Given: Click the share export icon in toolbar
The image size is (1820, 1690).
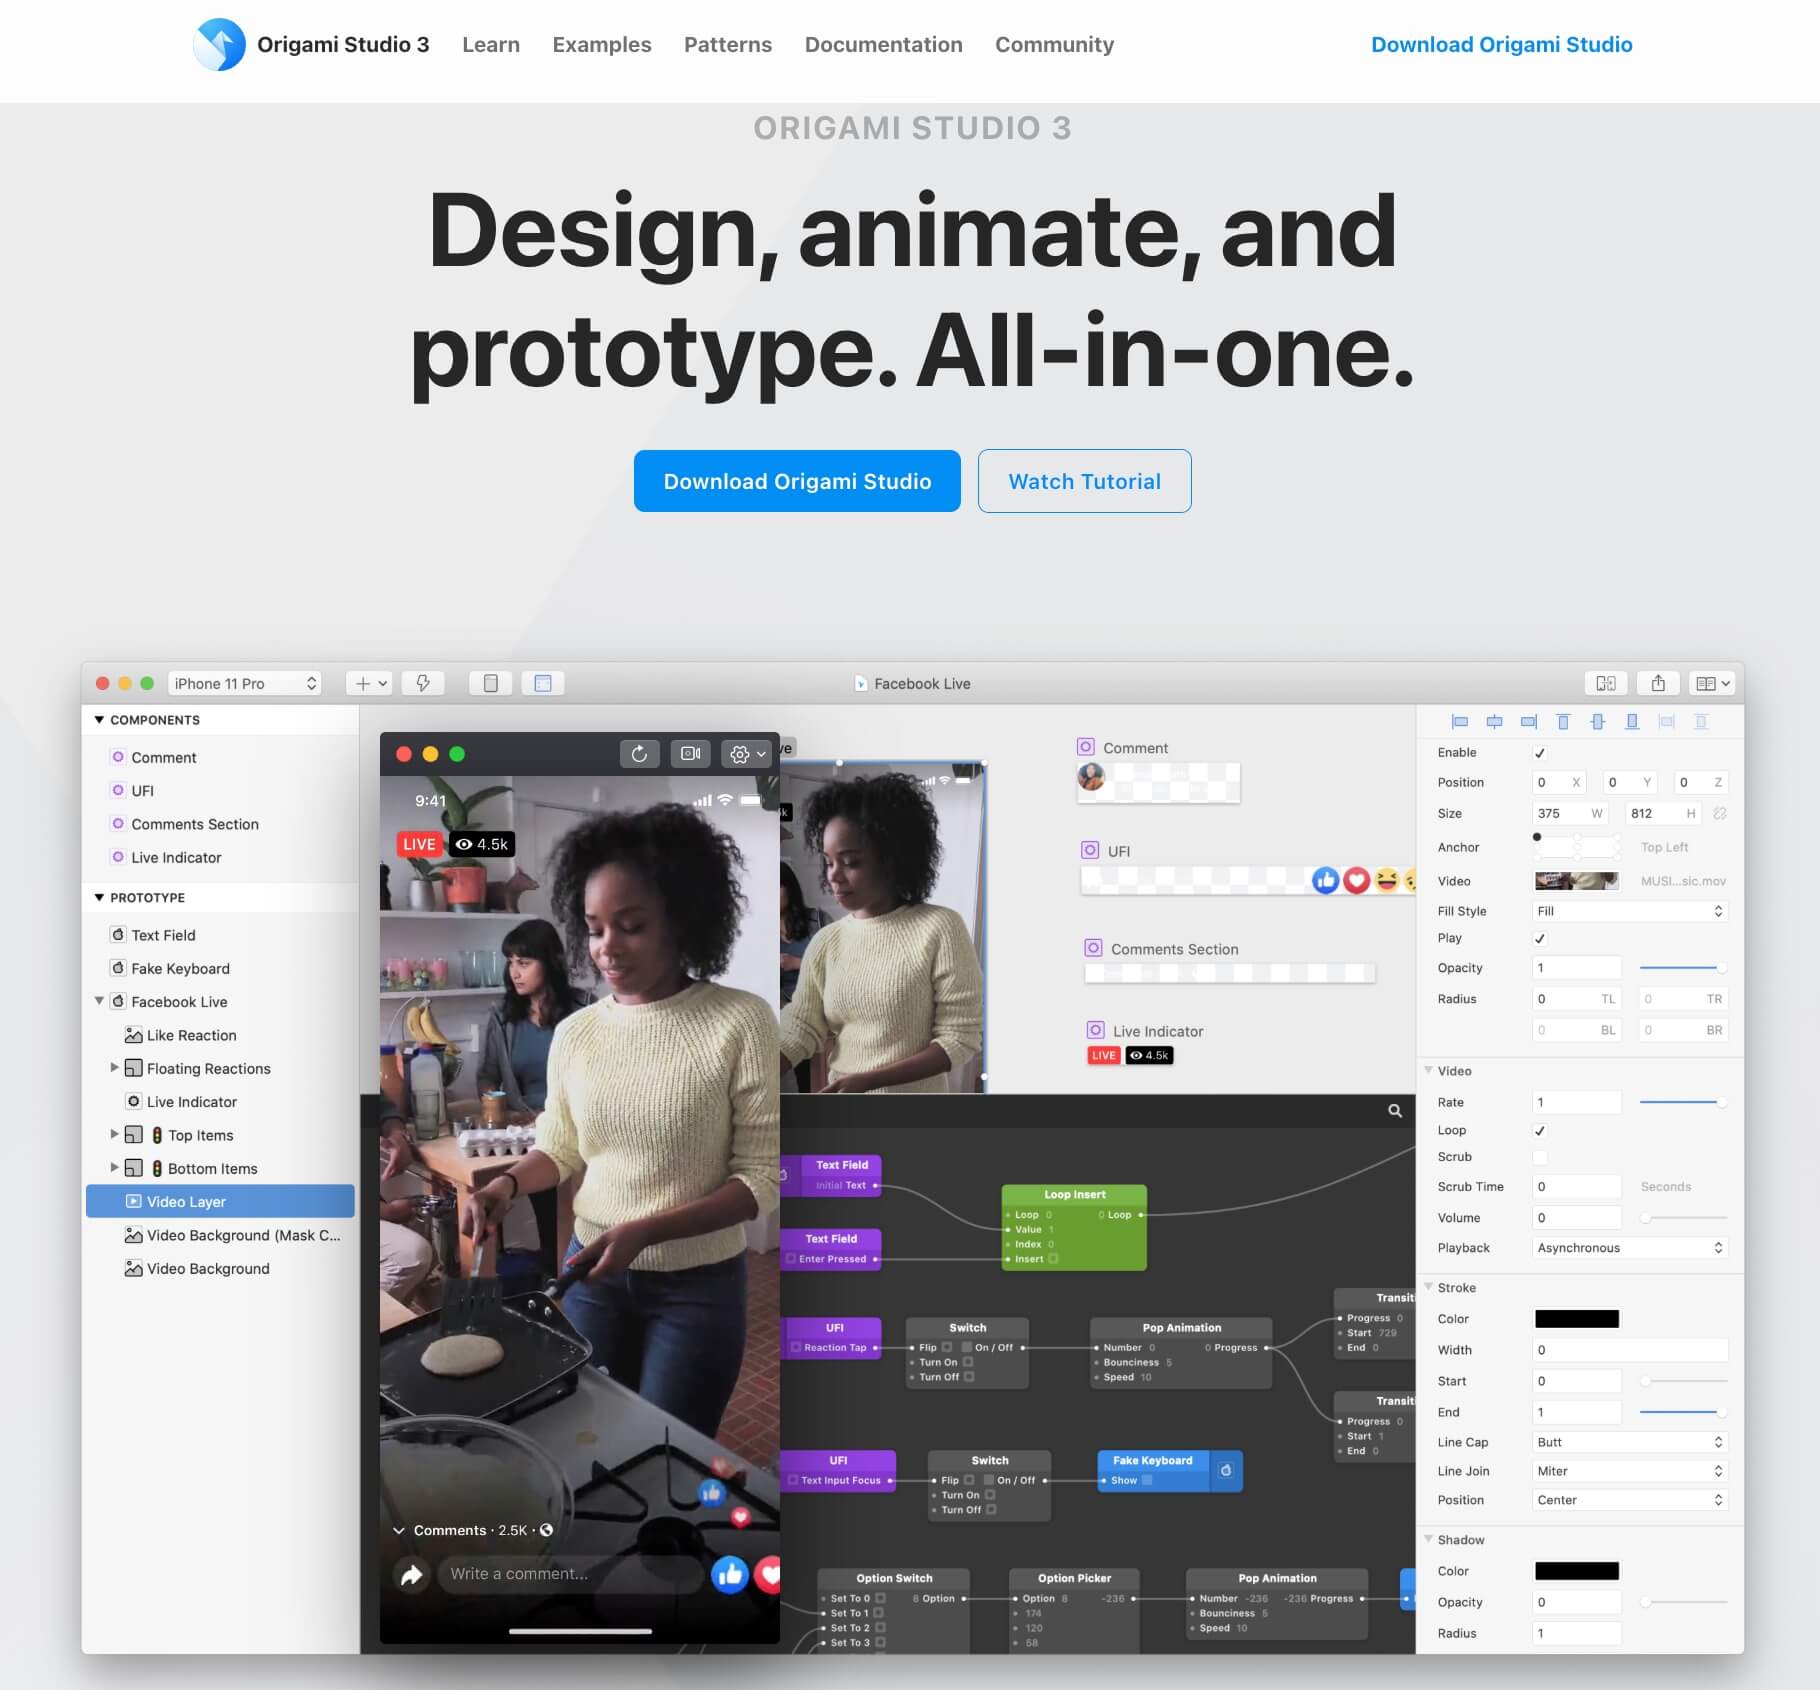Looking at the screenshot, I should pos(1658,683).
